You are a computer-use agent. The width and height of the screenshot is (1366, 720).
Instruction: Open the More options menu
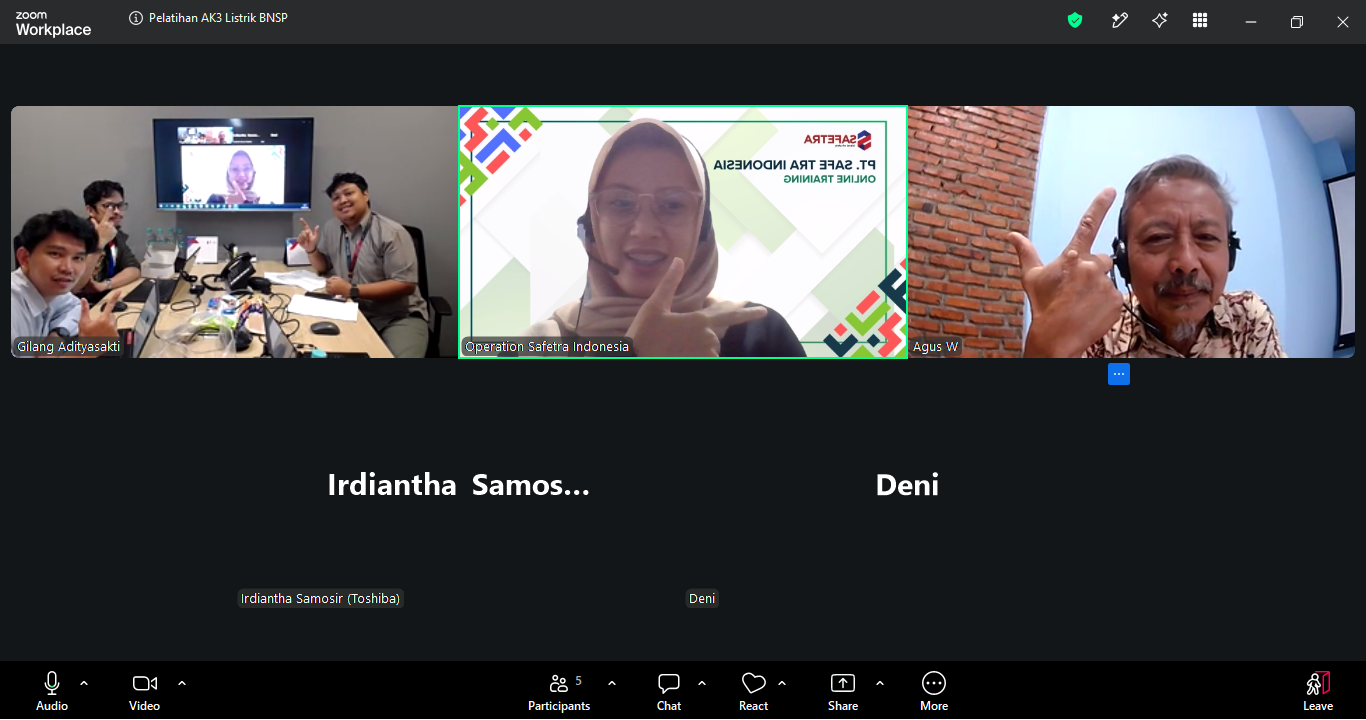pyautogui.click(x=934, y=691)
